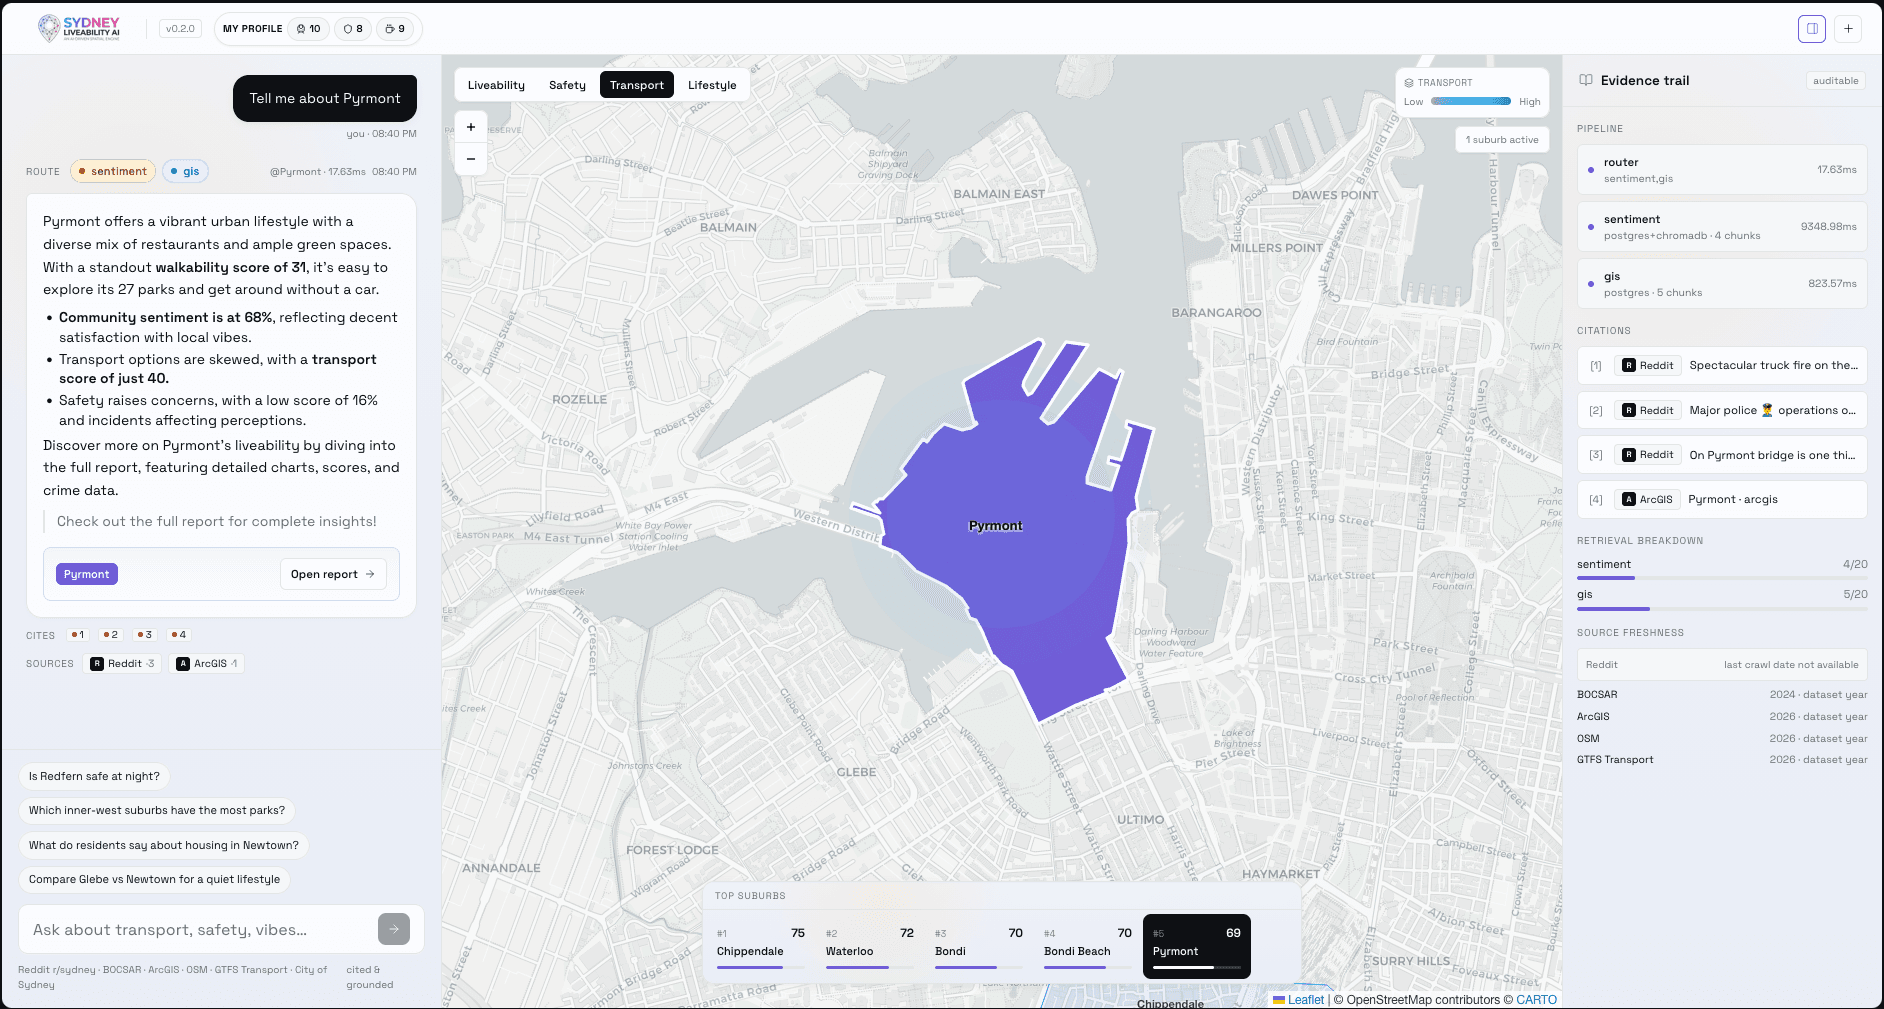The height and width of the screenshot is (1009, 1884).
Task: Click the sentiment retrieval breakdown bar
Action: coord(1722,578)
